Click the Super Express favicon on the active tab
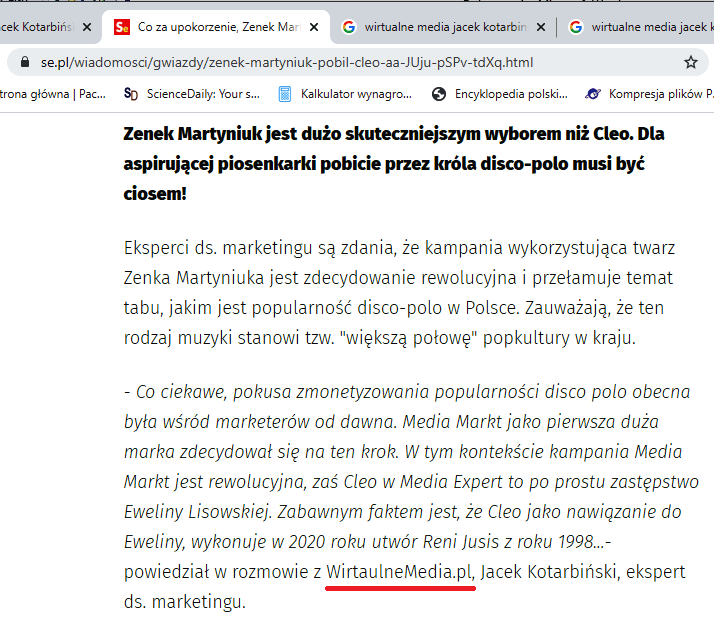The width and height of the screenshot is (714, 637). (x=122, y=27)
